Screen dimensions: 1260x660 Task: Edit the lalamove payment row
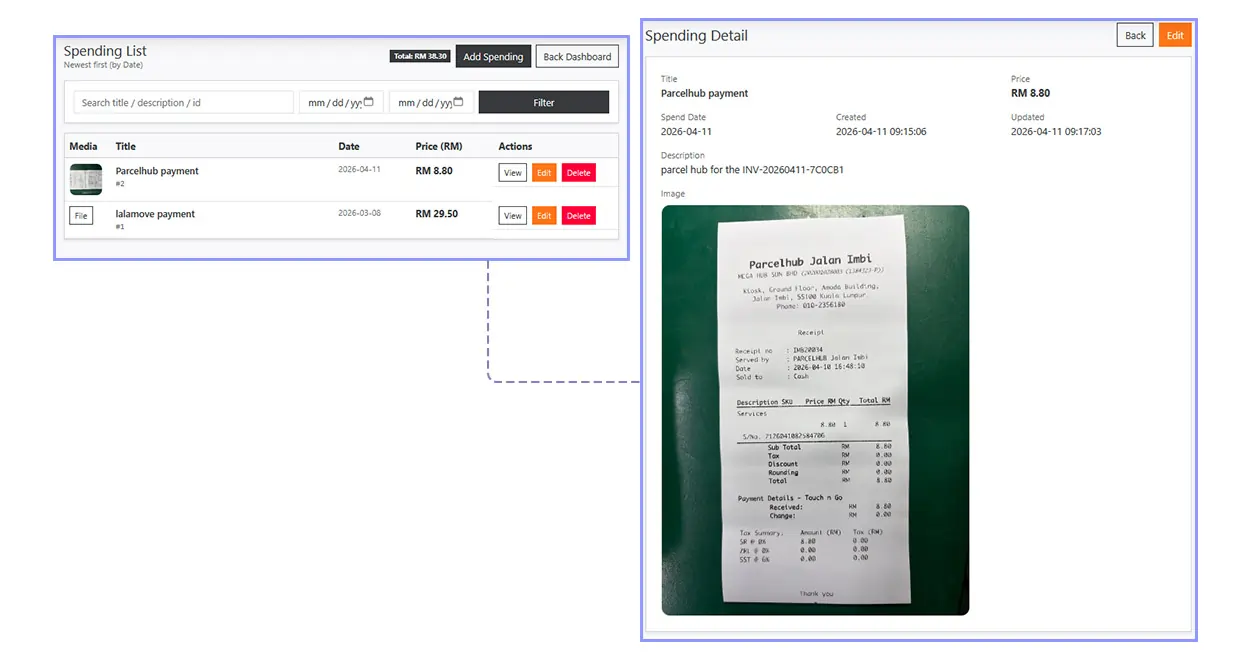[x=544, y=215]
